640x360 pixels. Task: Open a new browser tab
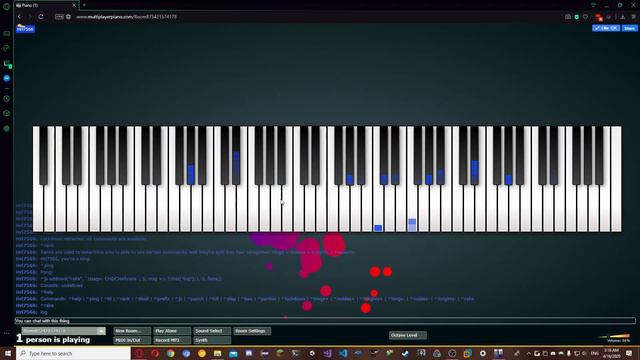84,5
